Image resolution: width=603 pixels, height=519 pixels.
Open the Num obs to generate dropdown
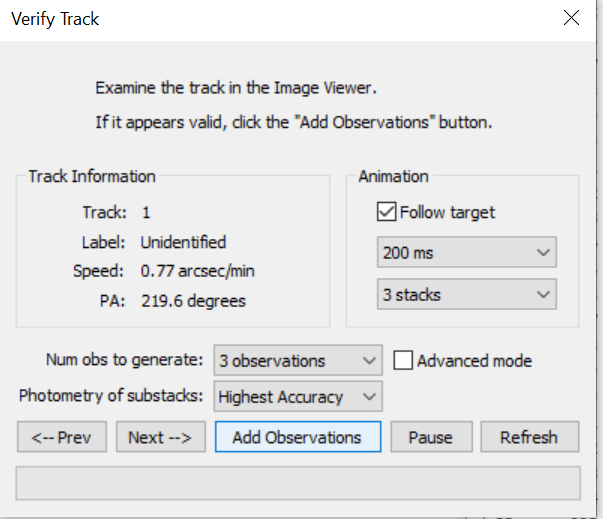click(x=298, y=361)
